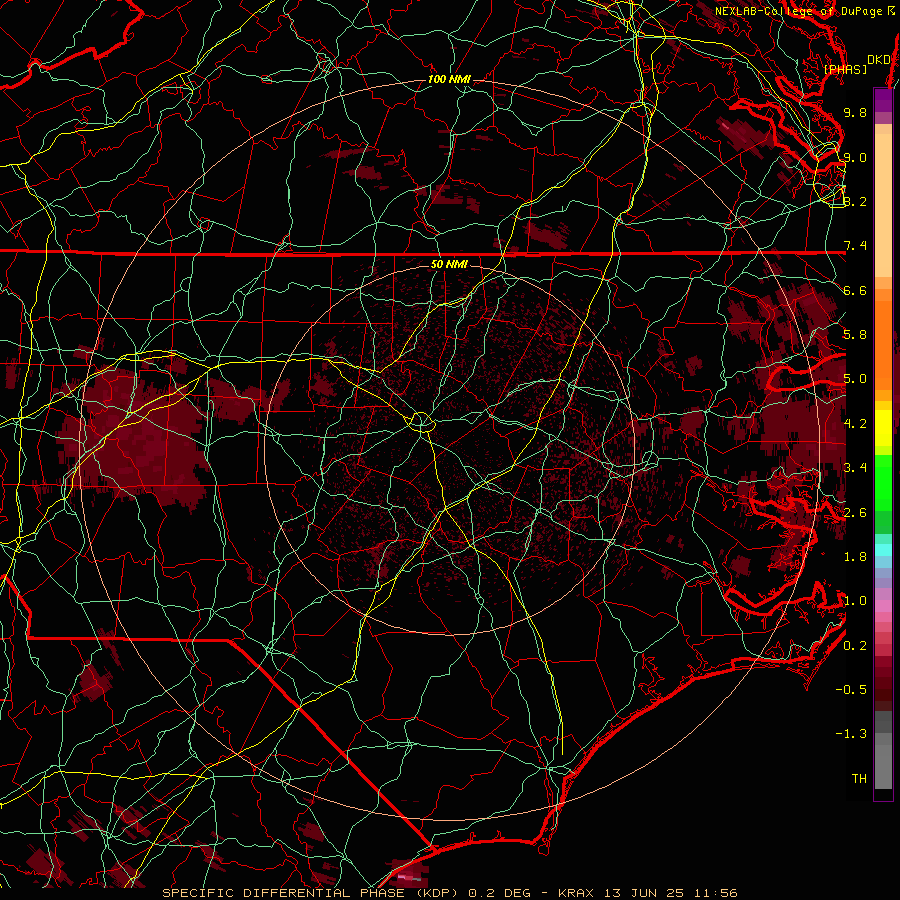Click the NEXLAB-College of DuPage watermark text
The width and height of the screenshot is (900, 900).
point(805,11)
